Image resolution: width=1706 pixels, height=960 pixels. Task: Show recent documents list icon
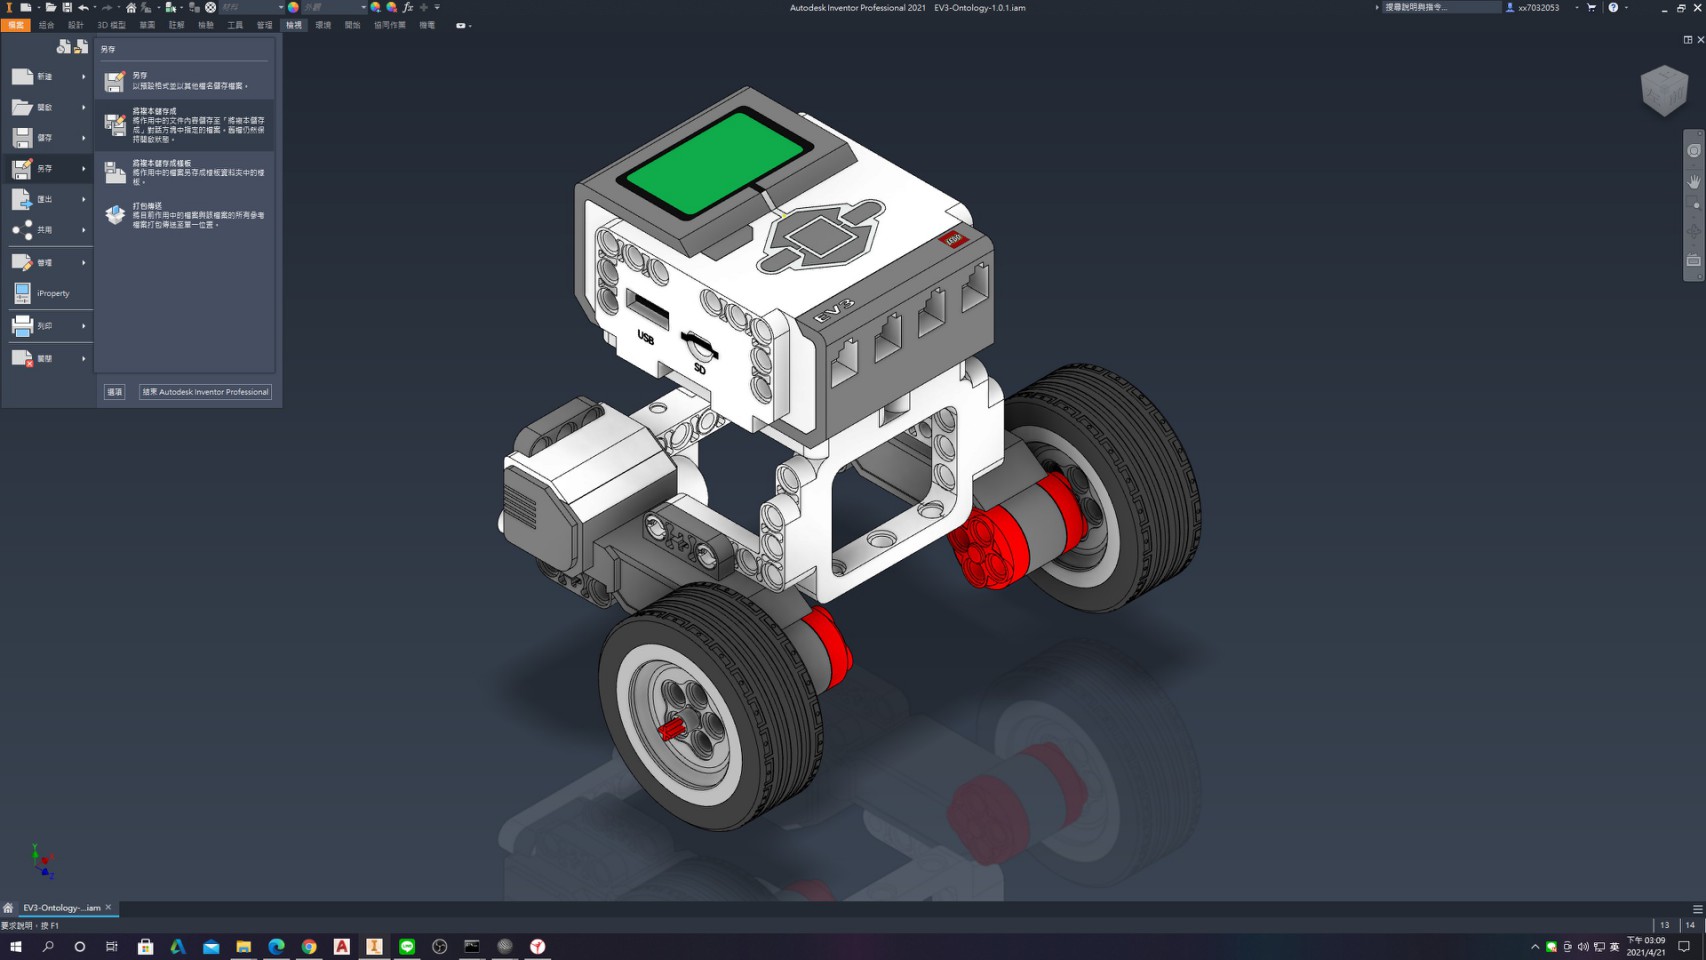click(x=64, y=47)
